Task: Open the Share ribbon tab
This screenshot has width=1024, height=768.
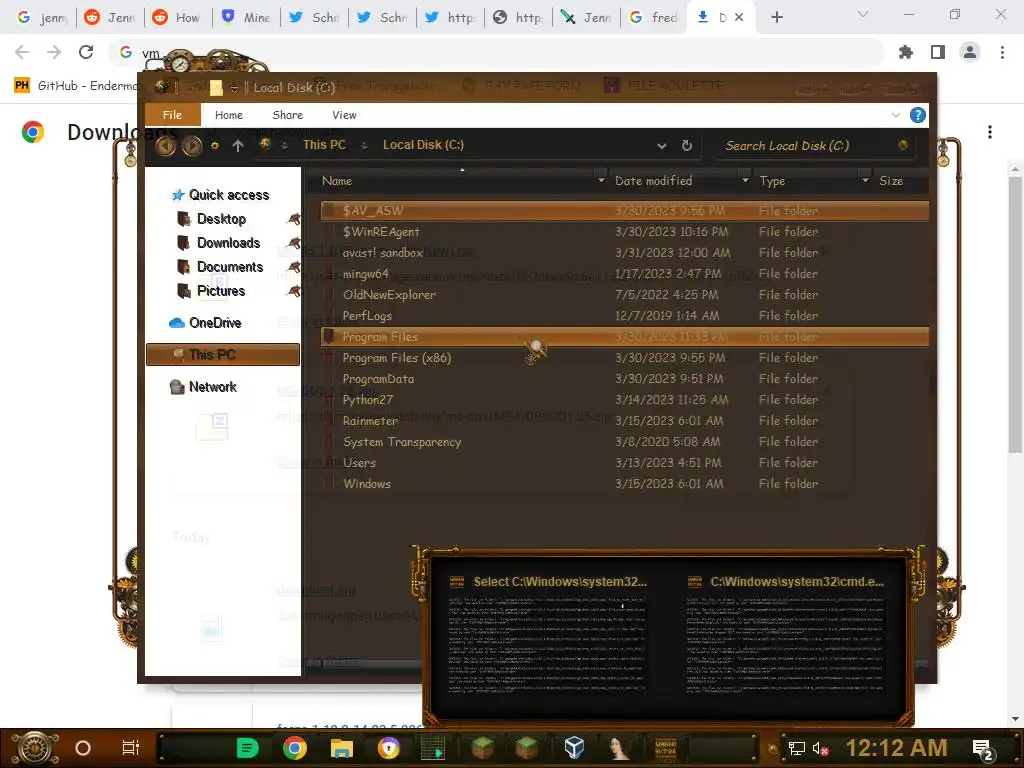Action: click(287, 115)
